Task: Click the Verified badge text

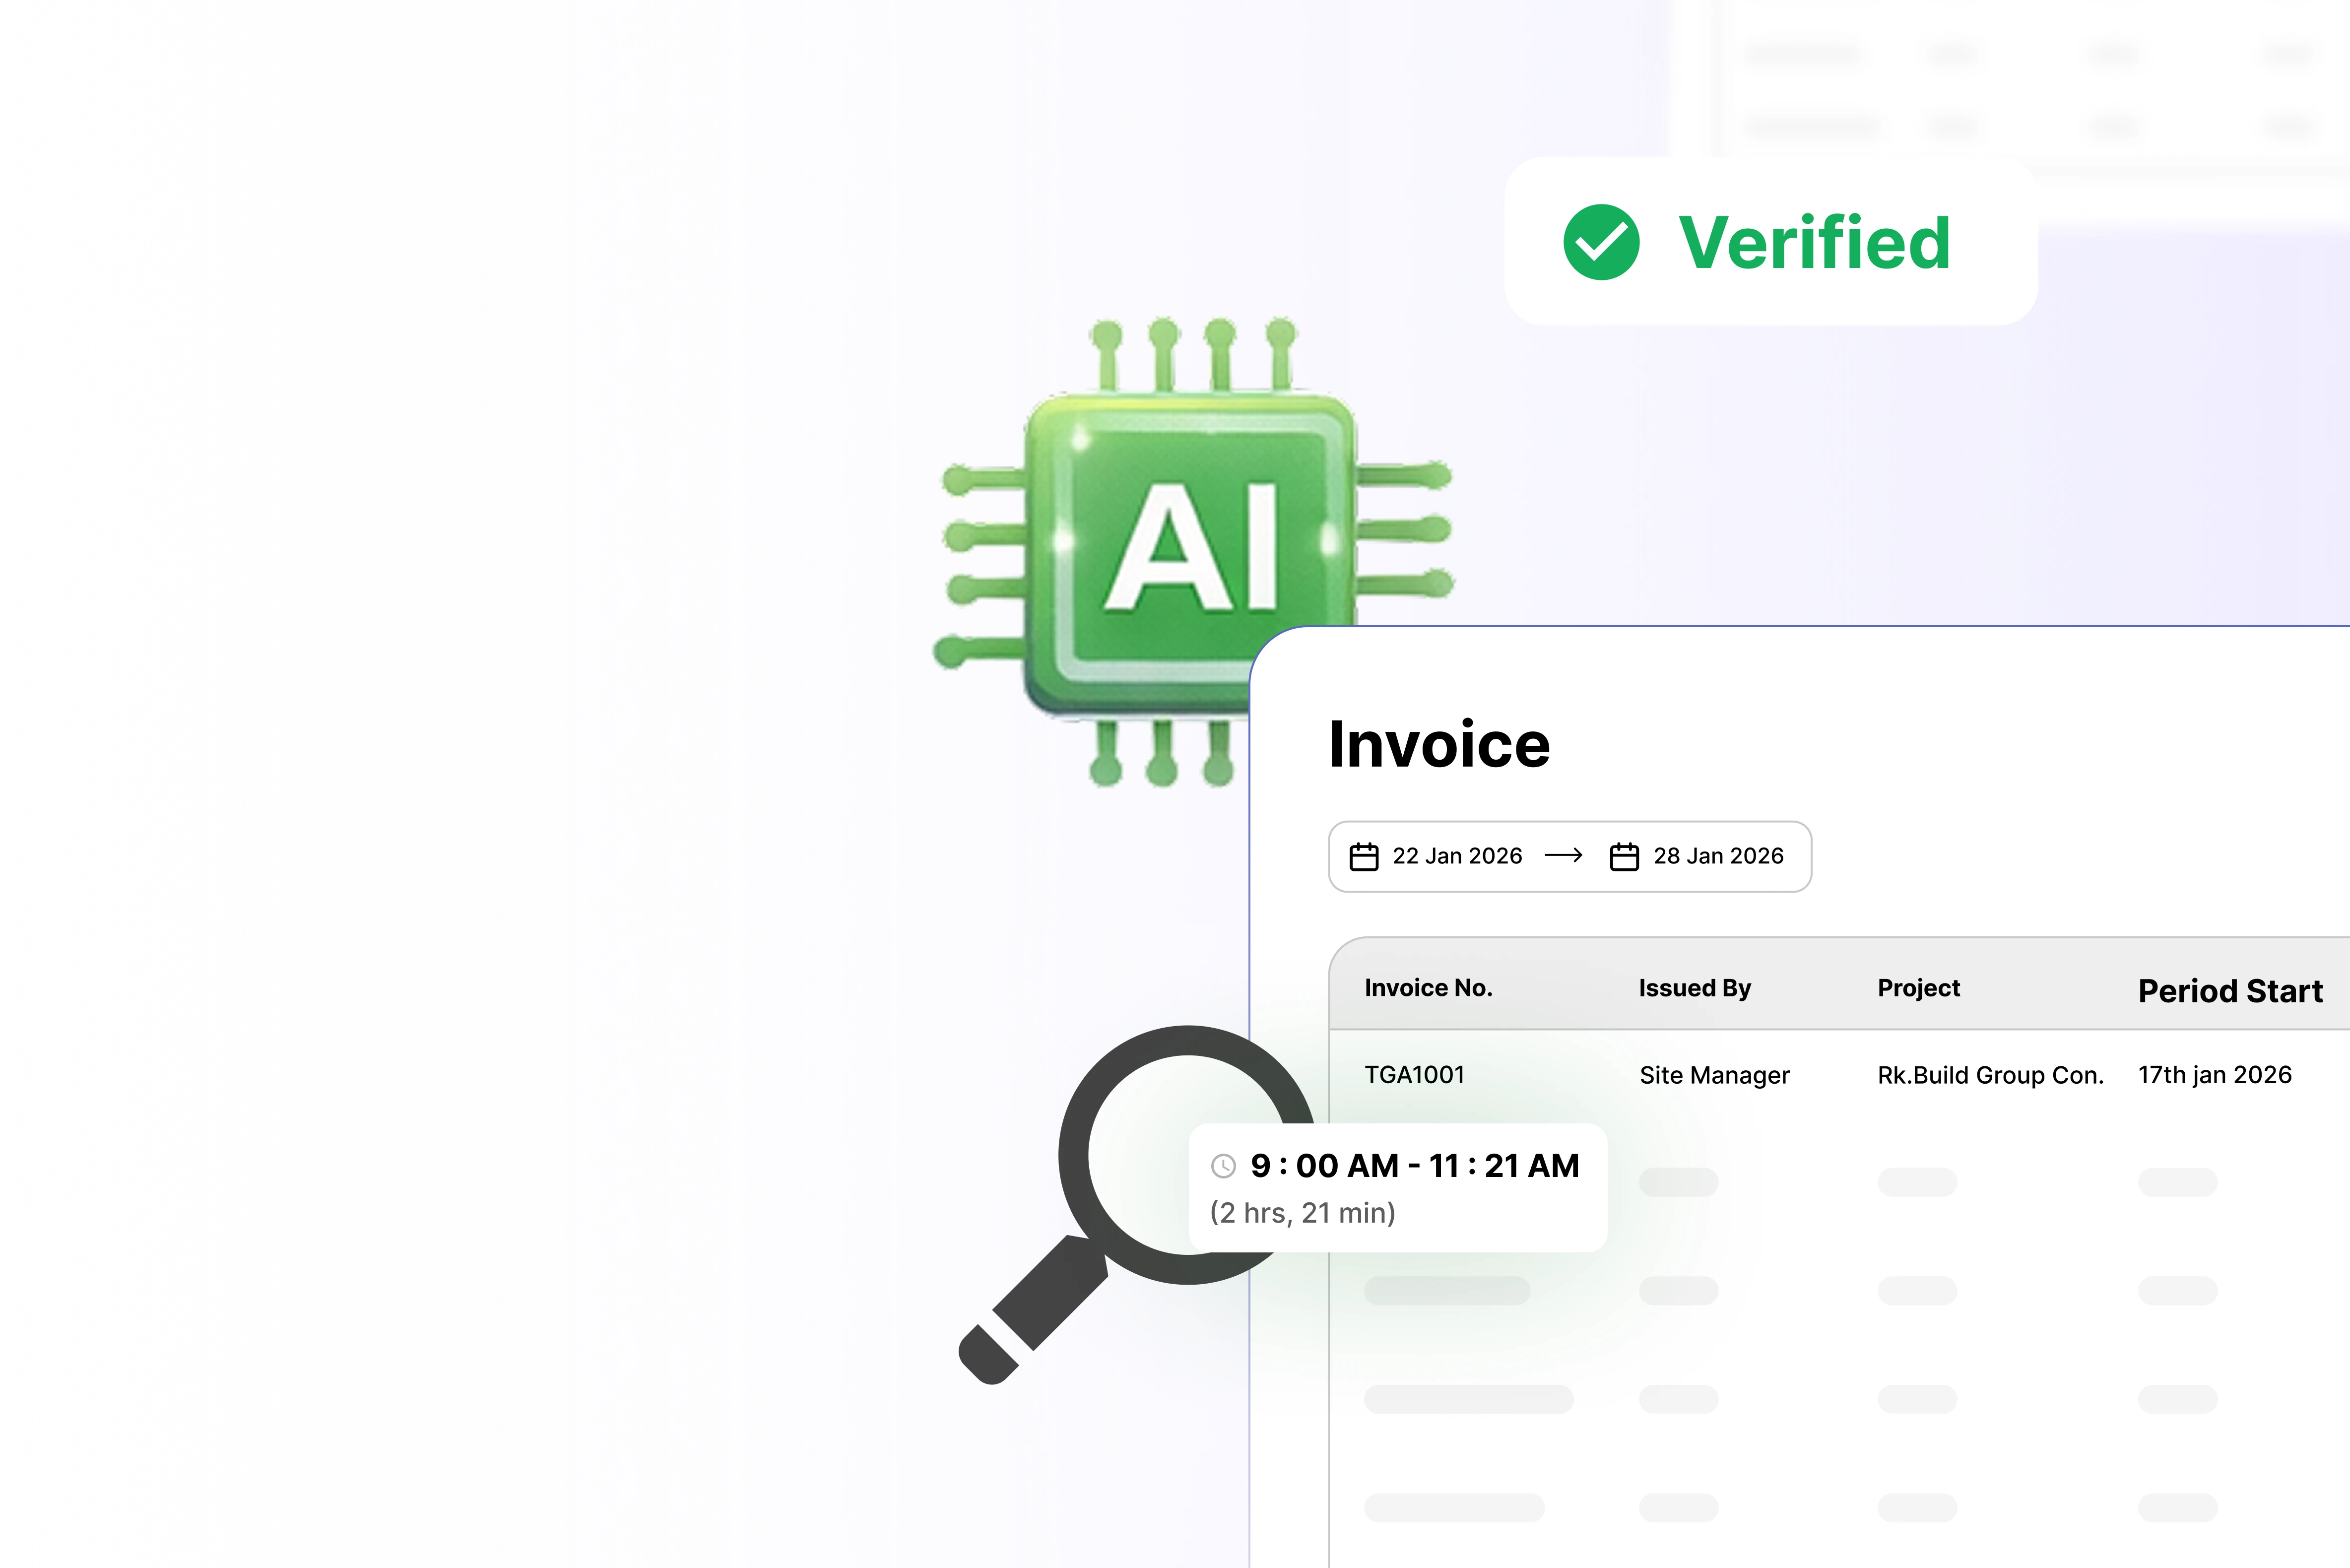Action: click(x=1814, y=243)
